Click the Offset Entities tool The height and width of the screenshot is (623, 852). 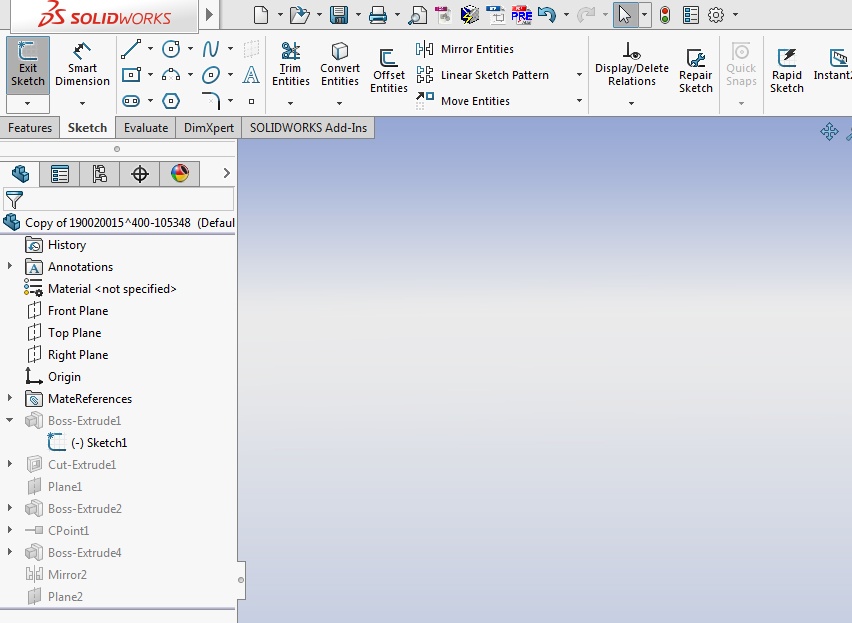(x=389, y=71)
